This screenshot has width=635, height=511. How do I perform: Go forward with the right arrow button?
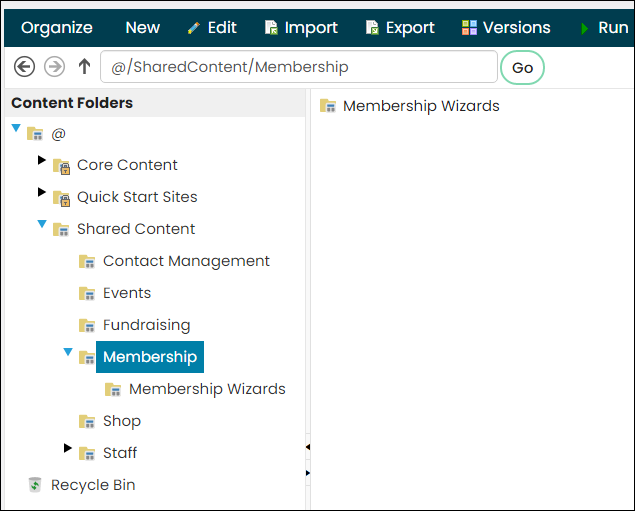[54, 66]
